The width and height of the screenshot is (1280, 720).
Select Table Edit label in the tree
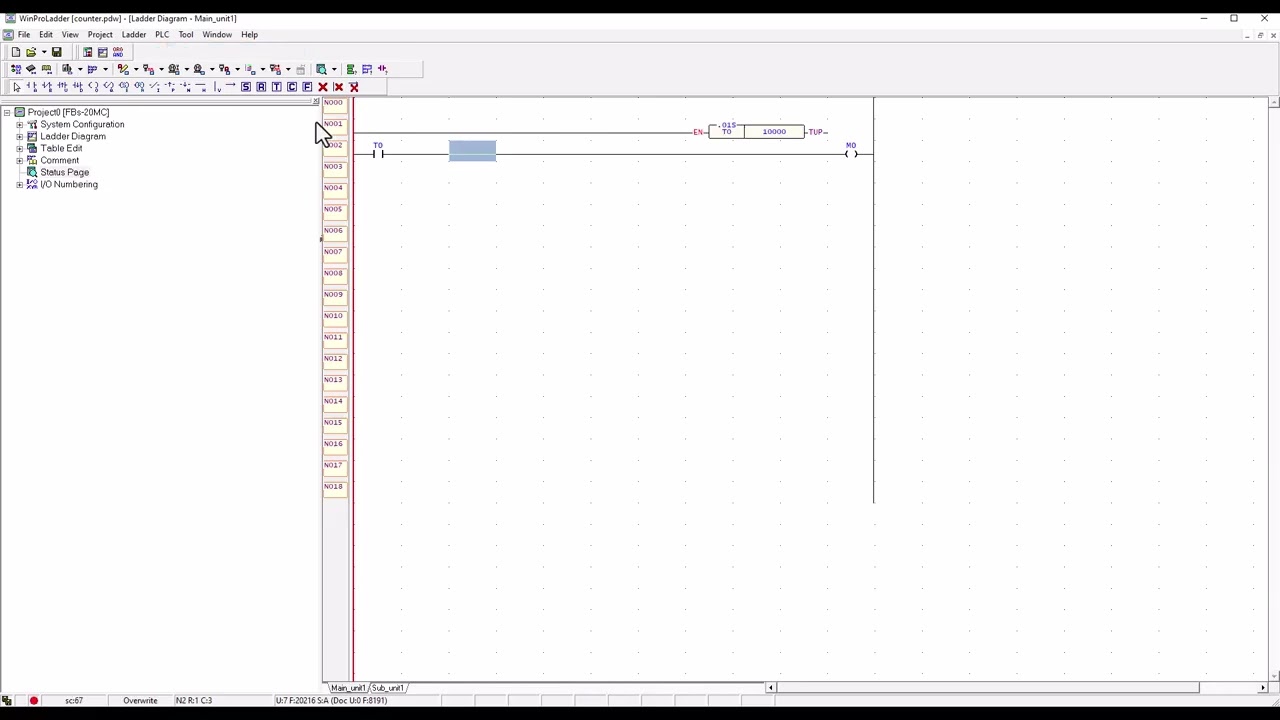pyautogui.click(x=61, y=148)
